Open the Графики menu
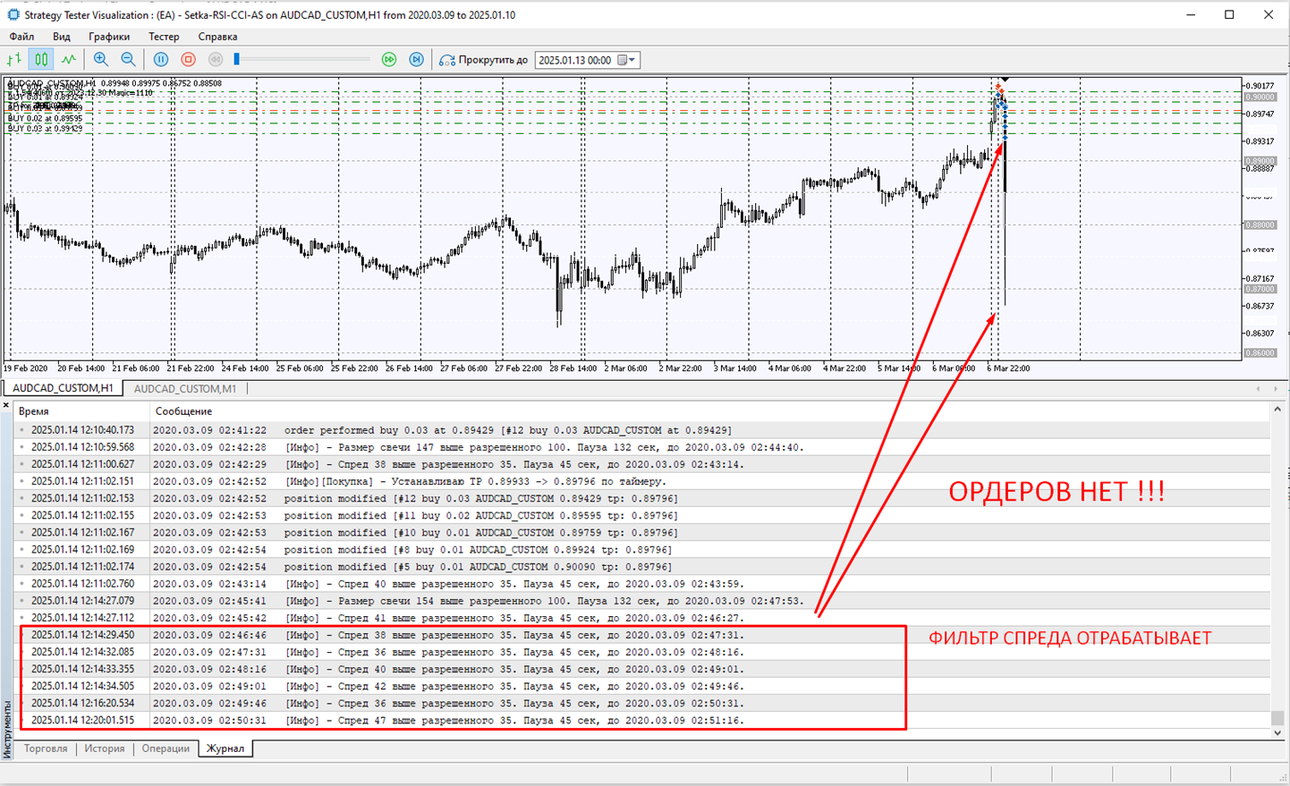 (109, 36)
